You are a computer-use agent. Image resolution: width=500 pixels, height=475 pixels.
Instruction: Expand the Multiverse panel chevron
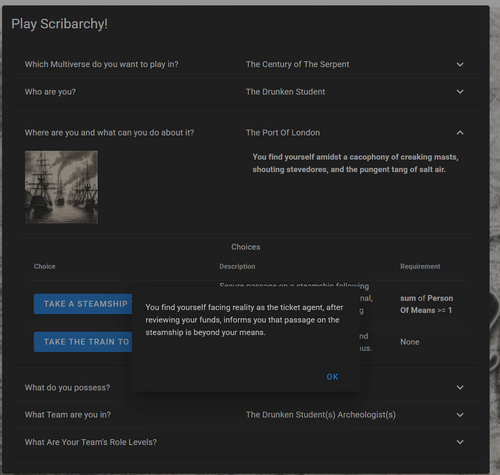(460, 64)
